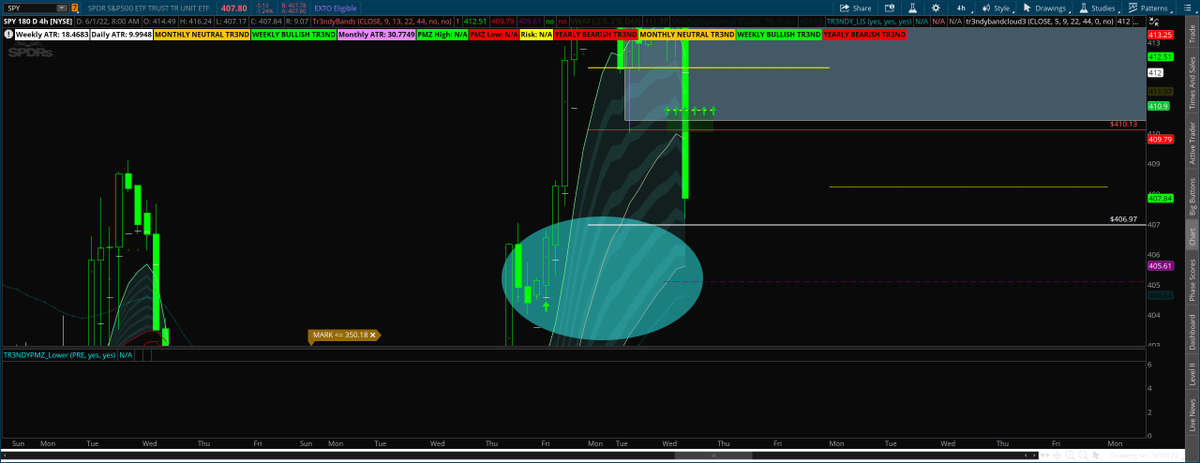1200x463 pixels.
Task: Open the Style dropdown menu
Action: pos(997,7)
